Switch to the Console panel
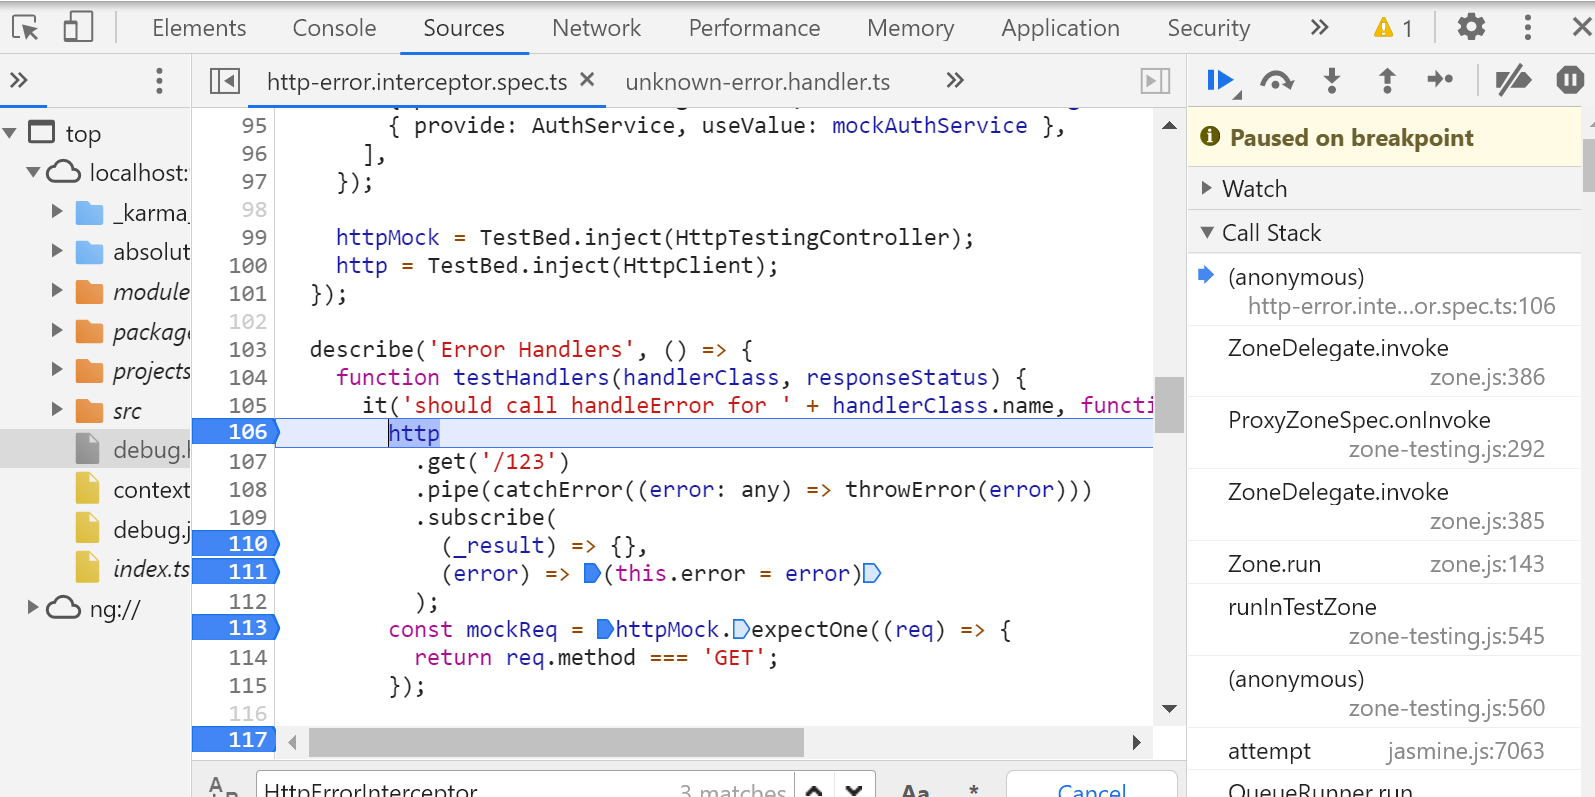This screenshot has width=1595, height=797. (x=334, y=28)
